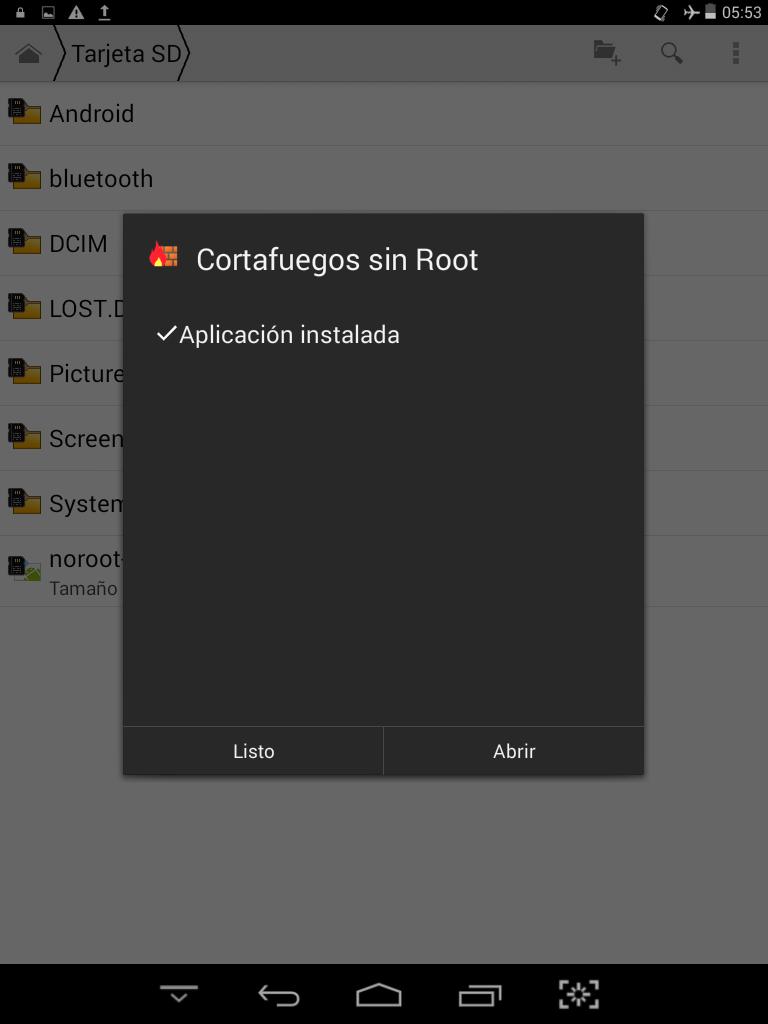Tap the Cortafuegos sin Root firewall icon

pos(163,255)
